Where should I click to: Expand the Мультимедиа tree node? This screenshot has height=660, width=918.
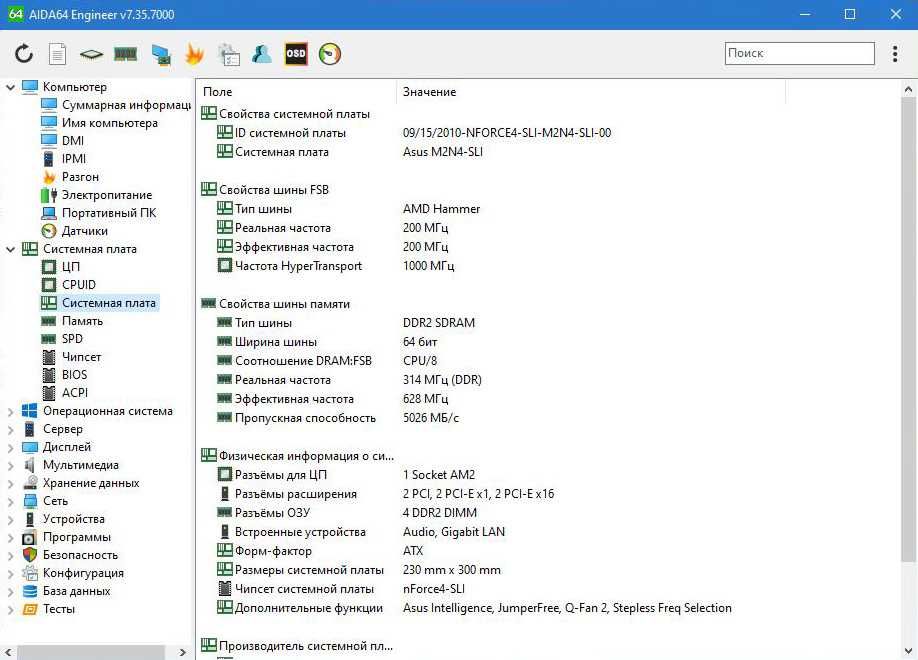tap(11, 466)
